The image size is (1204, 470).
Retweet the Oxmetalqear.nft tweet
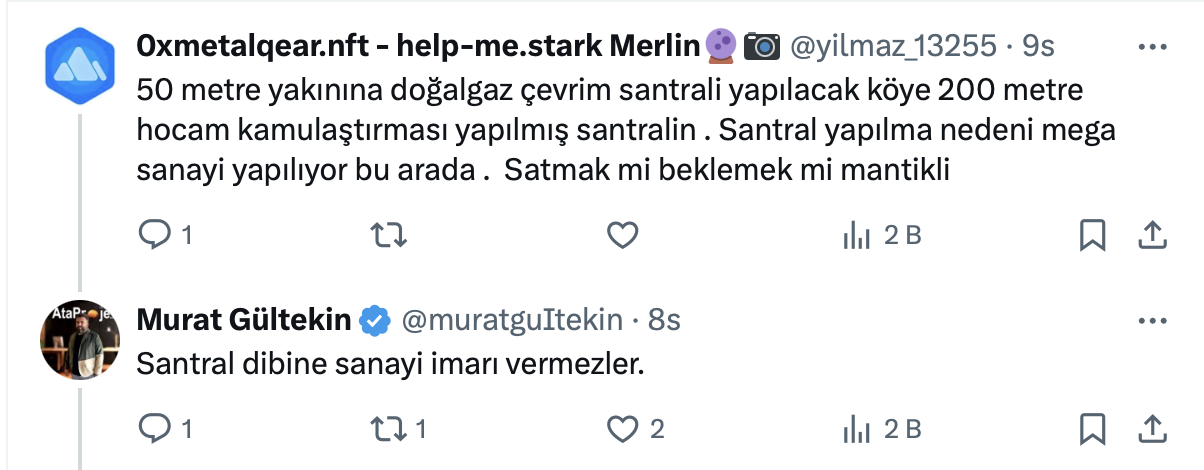(x=387, y=235)
